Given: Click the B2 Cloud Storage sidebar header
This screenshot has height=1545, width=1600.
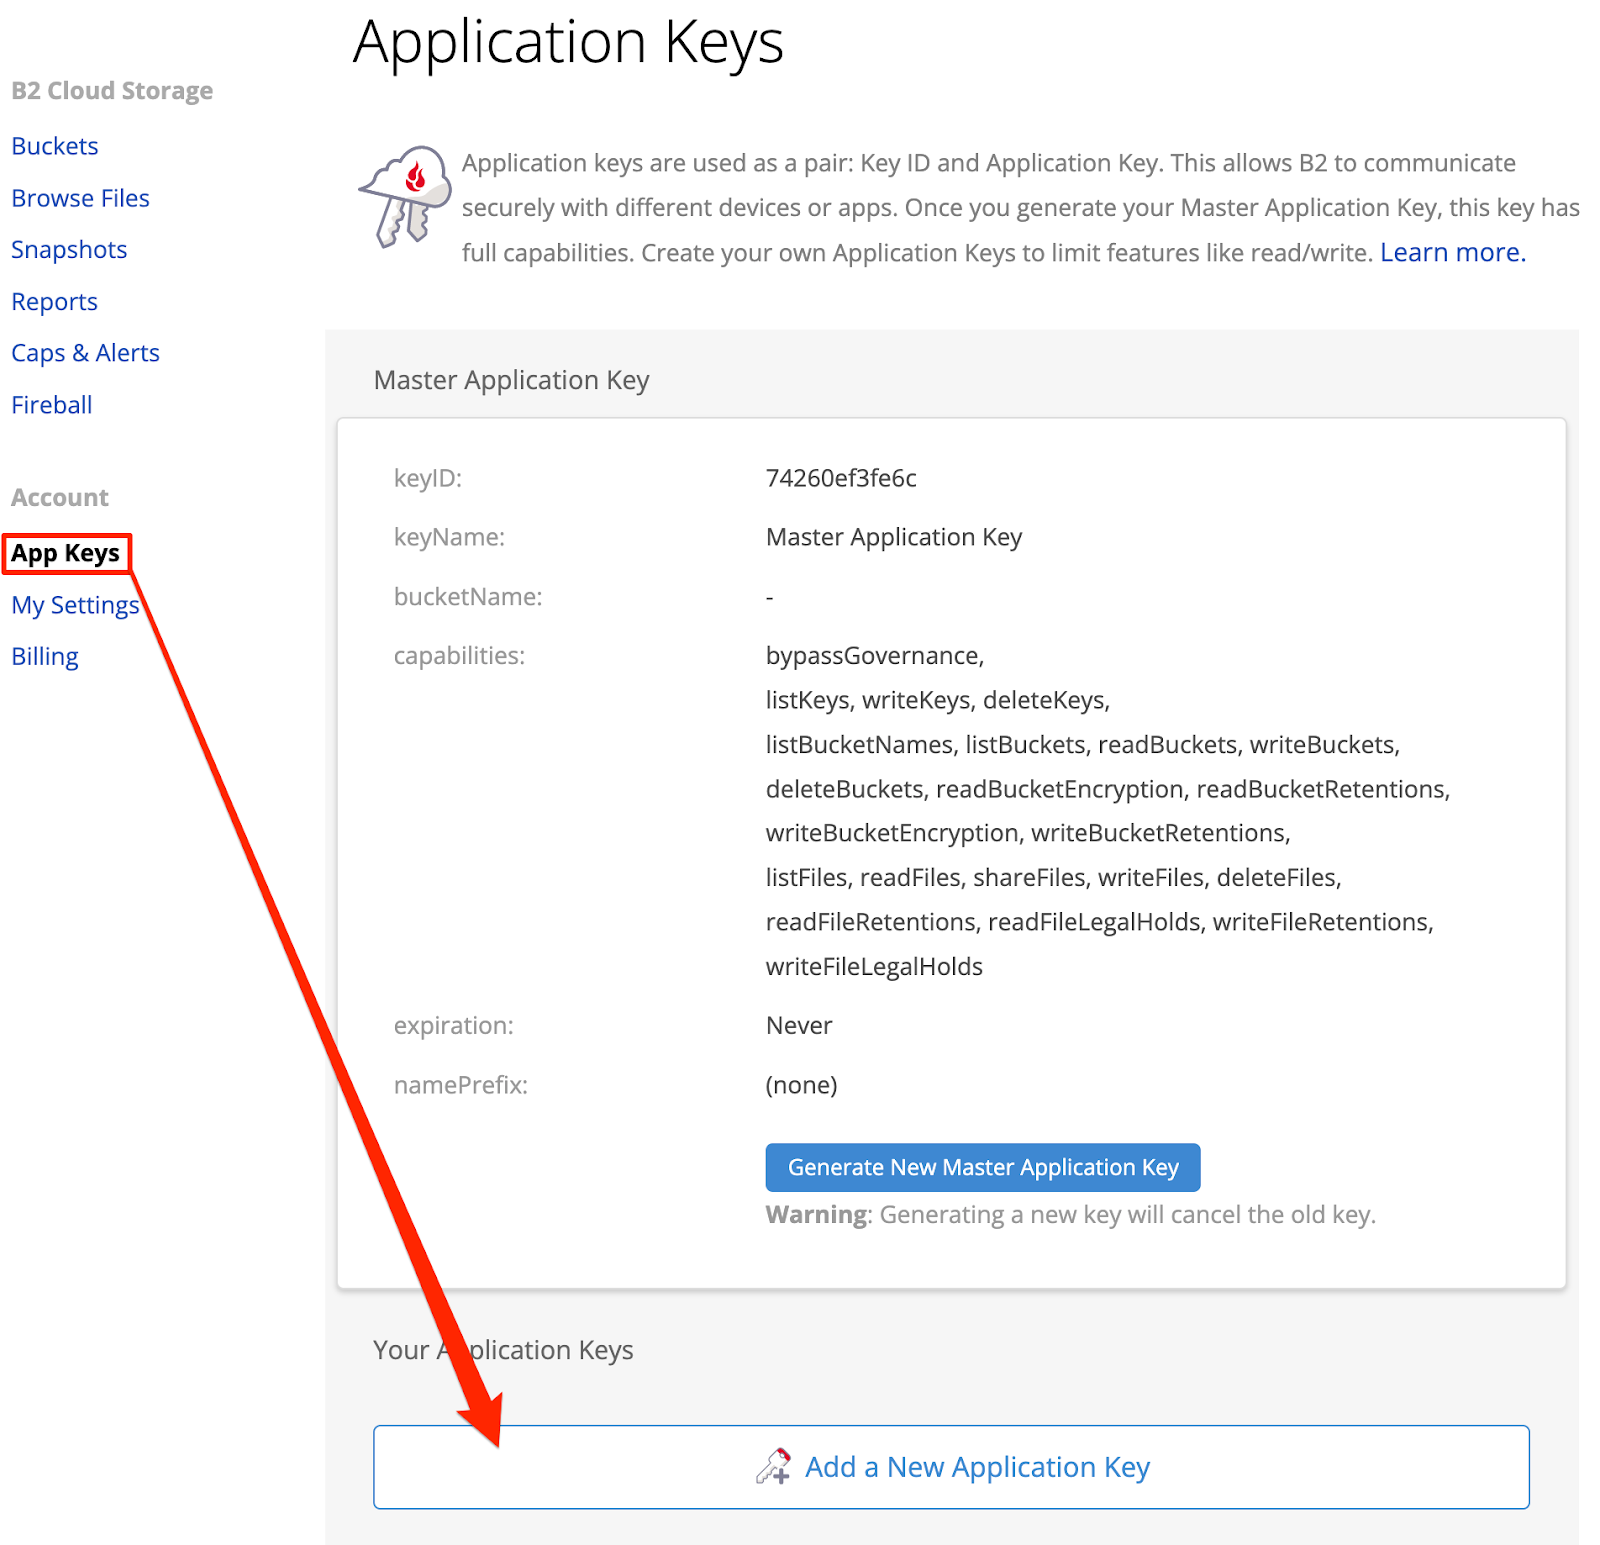Looking at the screenshot, I should [x=112, y=91].
